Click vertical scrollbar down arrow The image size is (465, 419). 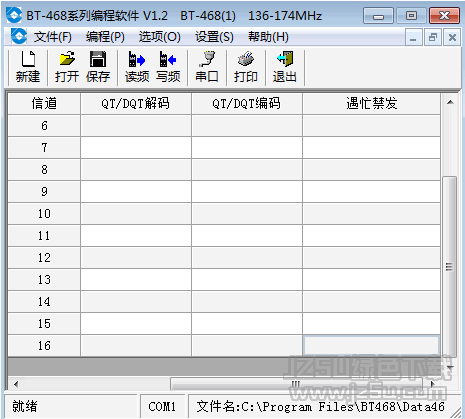click(450, 367)
